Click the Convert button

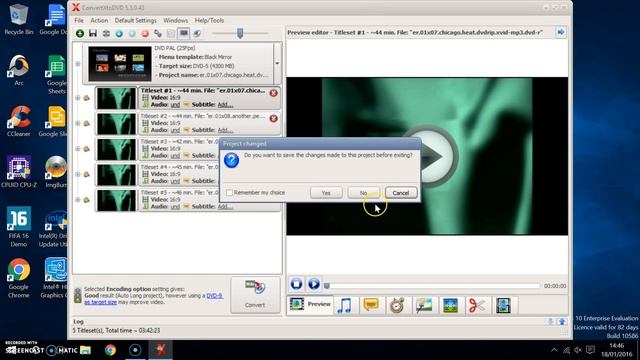coord(255,295)
